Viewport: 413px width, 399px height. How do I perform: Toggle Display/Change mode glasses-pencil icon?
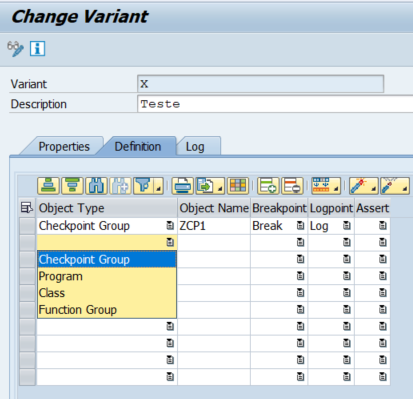[x=15, y=49]
